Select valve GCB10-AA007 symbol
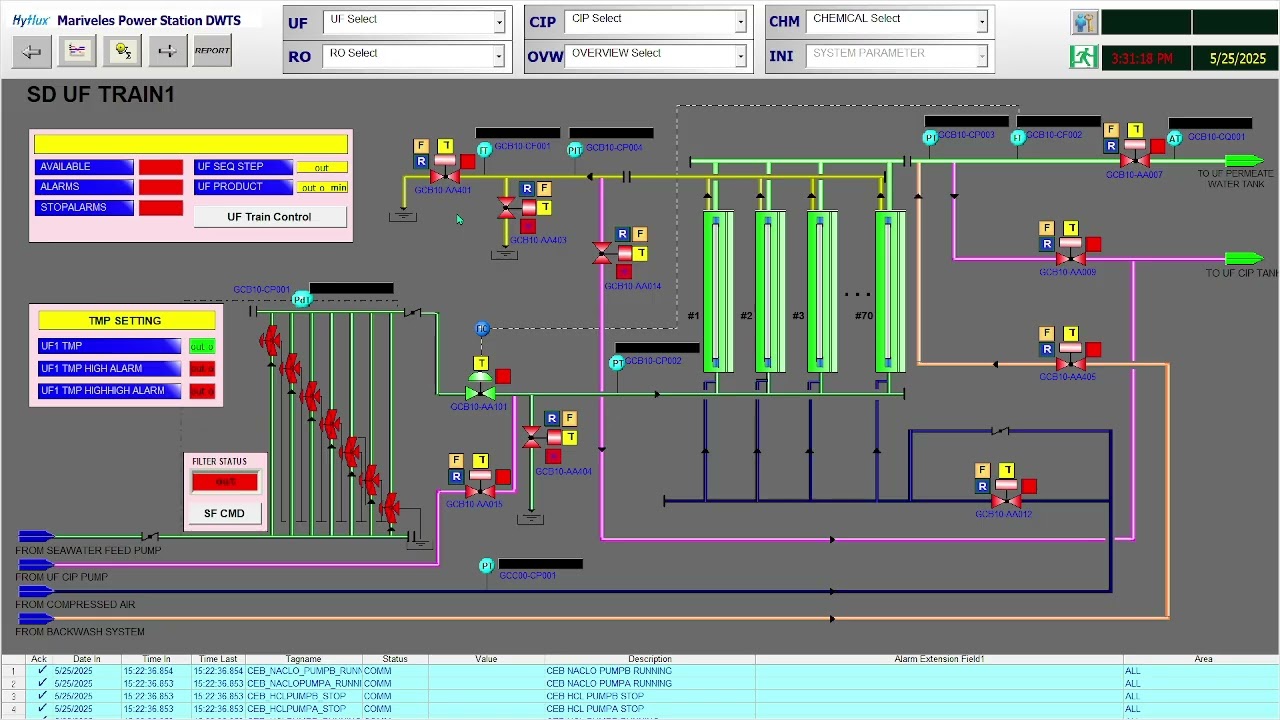The image size is (1280, 720). 1134,155
